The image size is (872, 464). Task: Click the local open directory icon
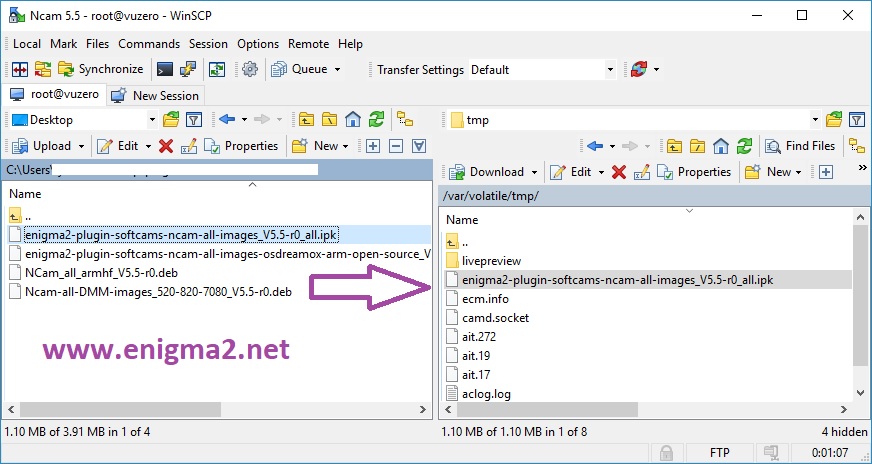[x=171, y=119]
